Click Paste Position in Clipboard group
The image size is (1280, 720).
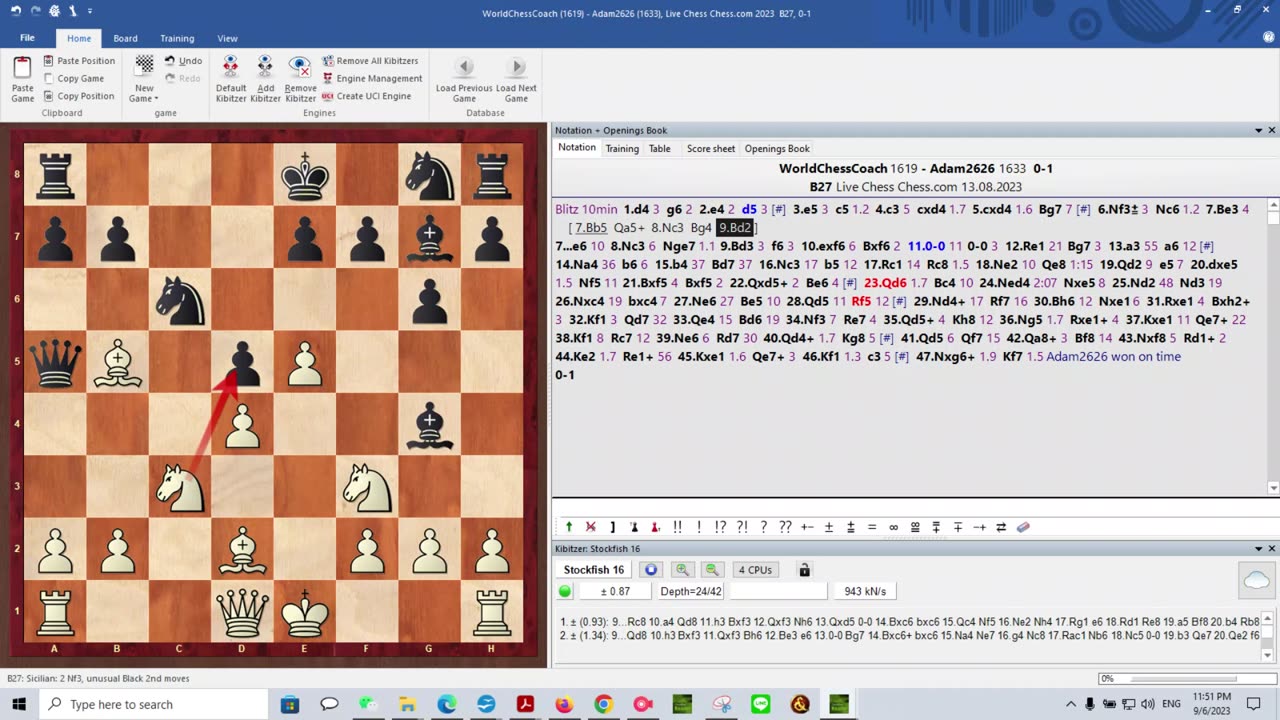point(79,61)
